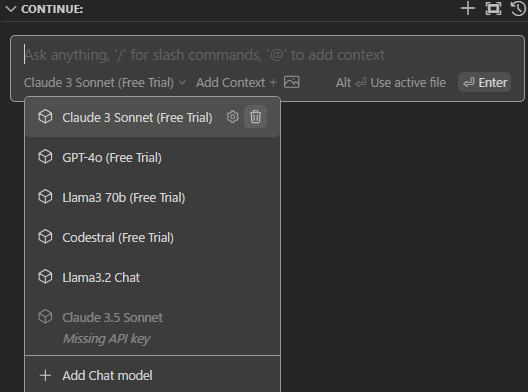528x392 pixels.
Task: Switch to Llama3.2 Chat model
Action: 153,277
